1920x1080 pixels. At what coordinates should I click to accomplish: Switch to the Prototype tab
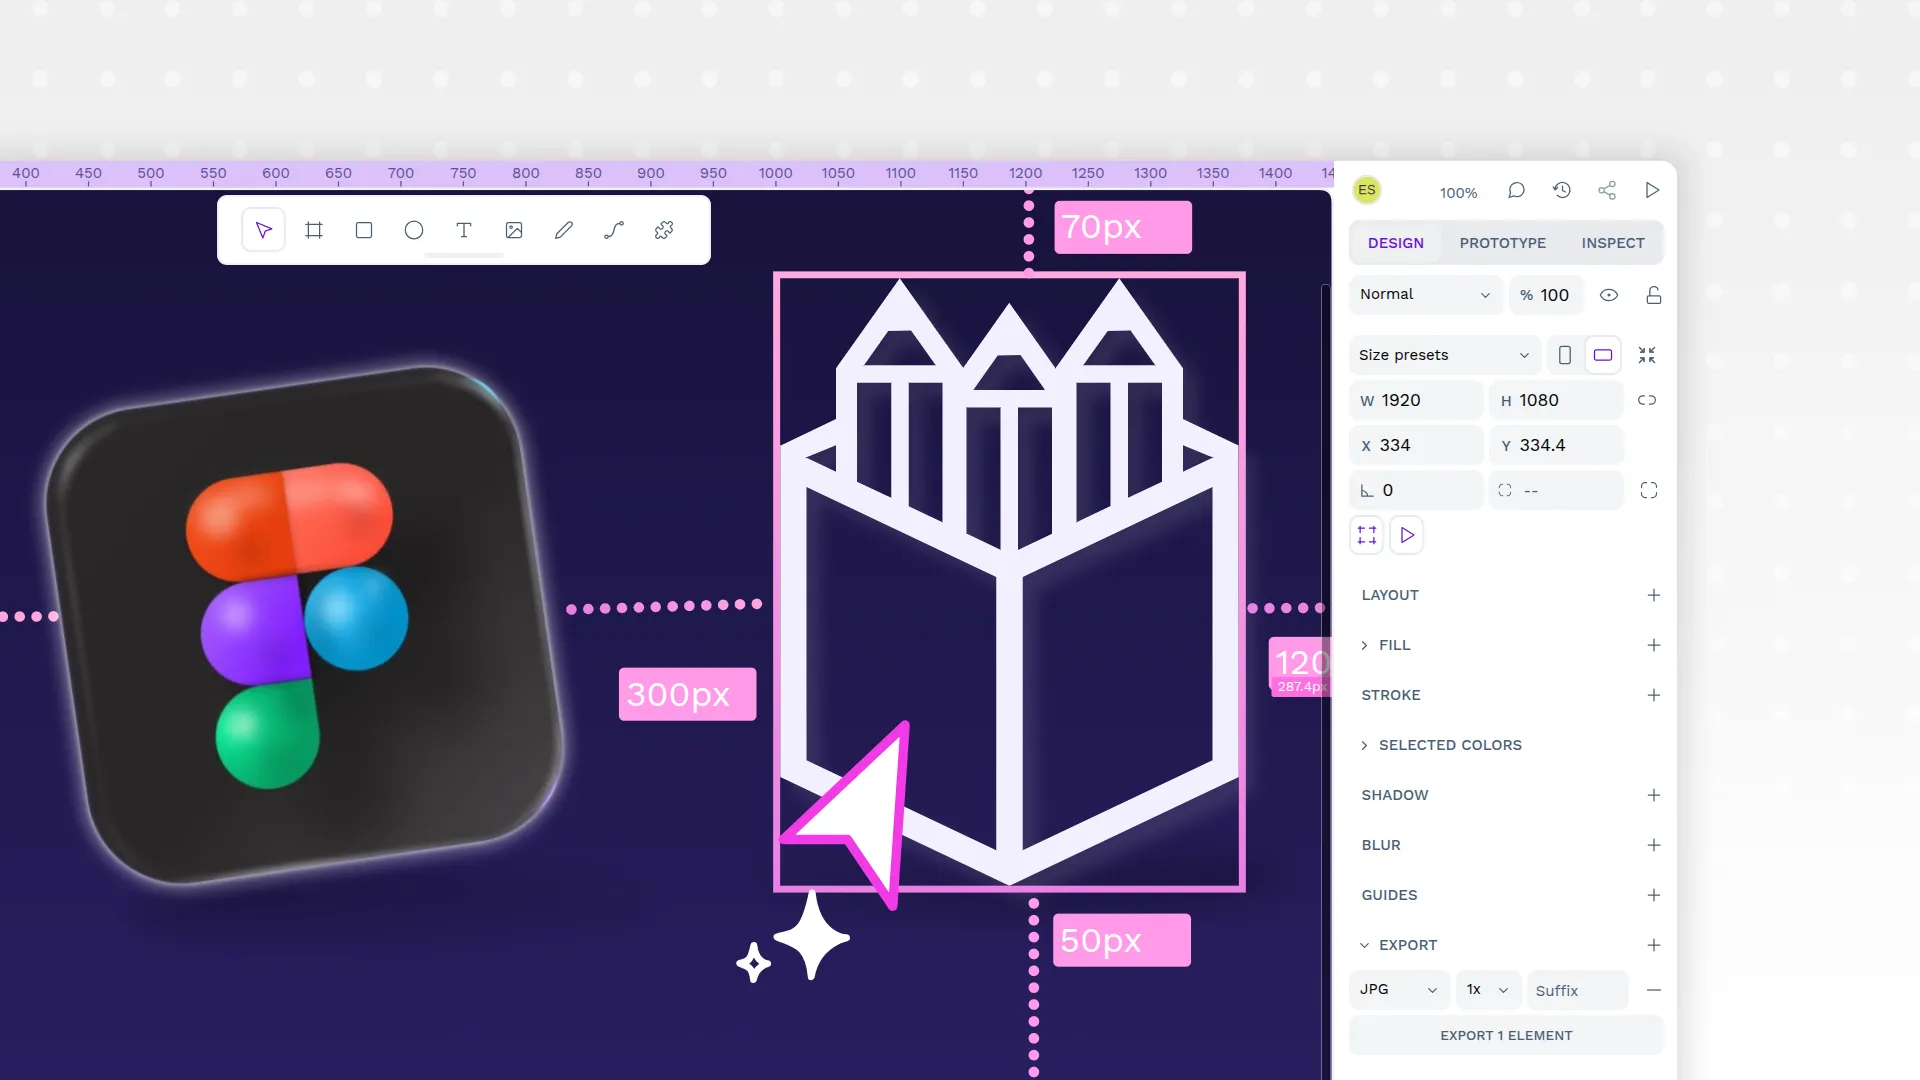pyautogui.click(x=1502, y=242)
